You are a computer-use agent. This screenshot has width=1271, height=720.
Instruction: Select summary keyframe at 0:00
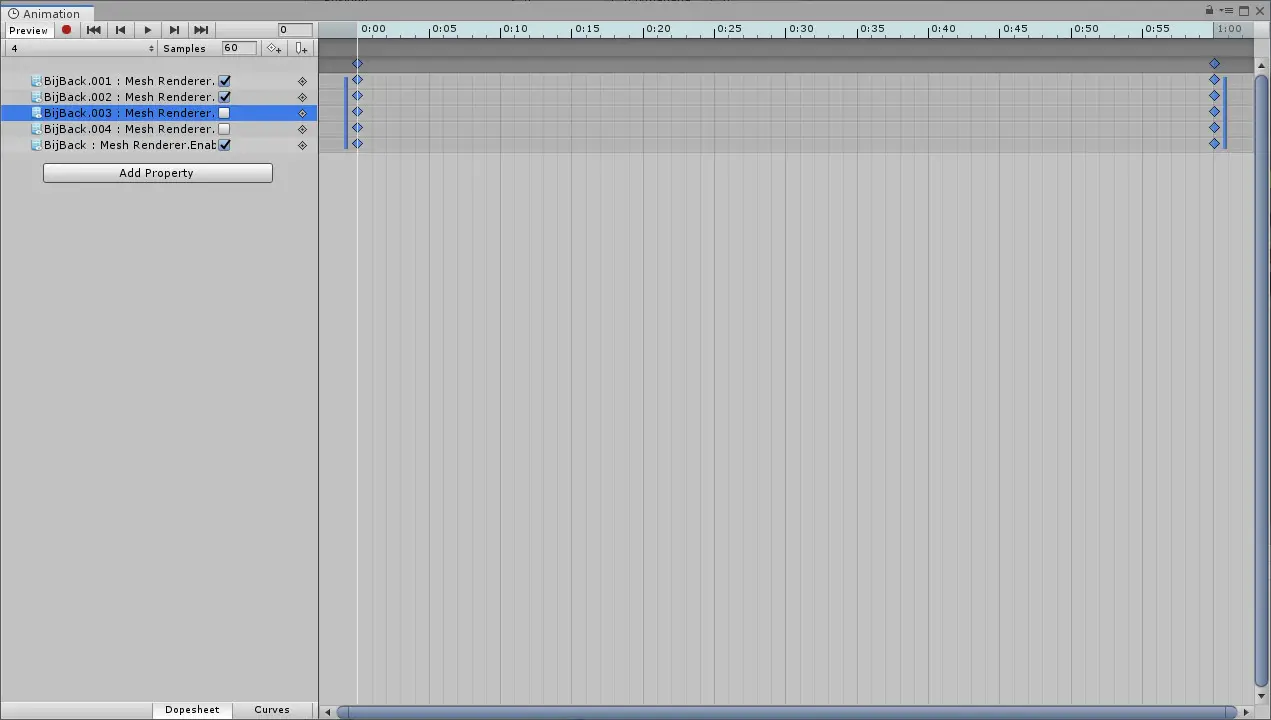click(x=358, y=64)
